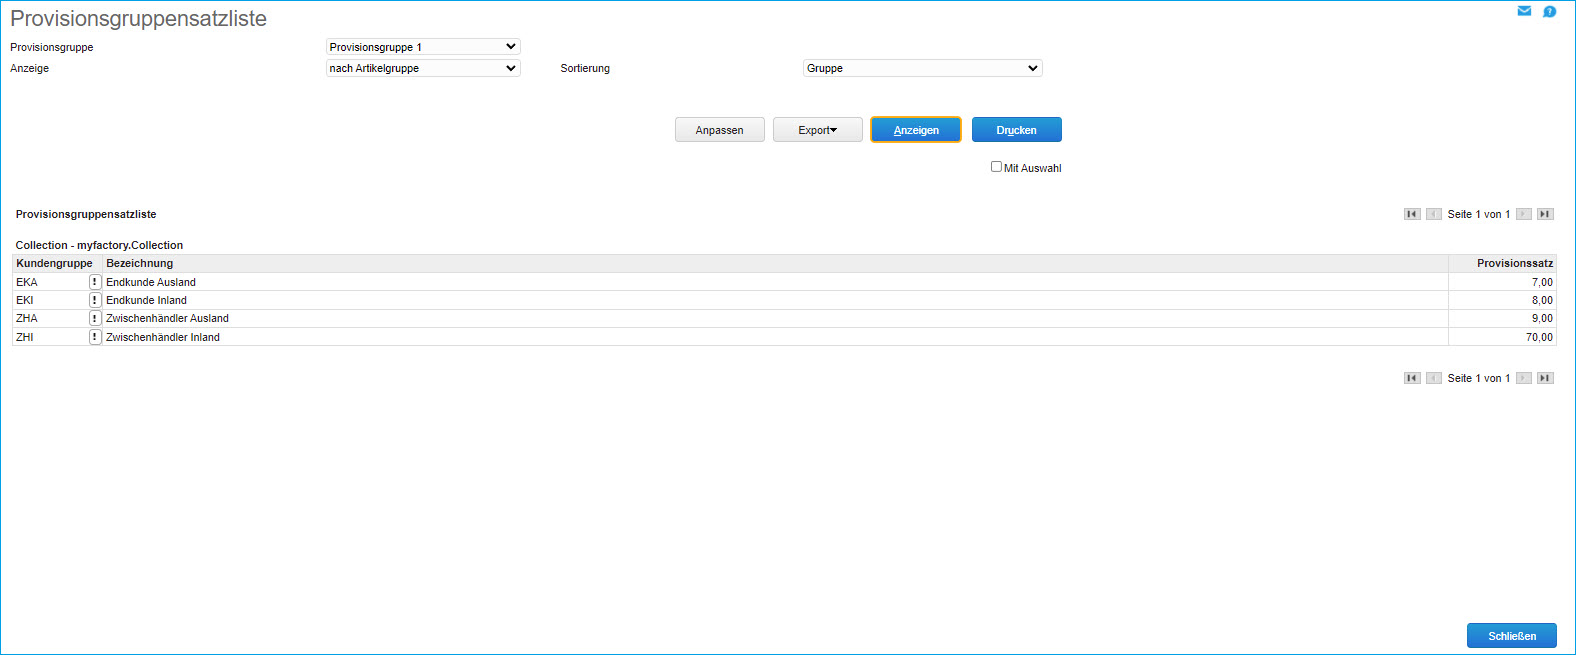This screenshot has width=1576, height=655.
Task: Click the 70,00 commission rate value
Action: 1539,337
